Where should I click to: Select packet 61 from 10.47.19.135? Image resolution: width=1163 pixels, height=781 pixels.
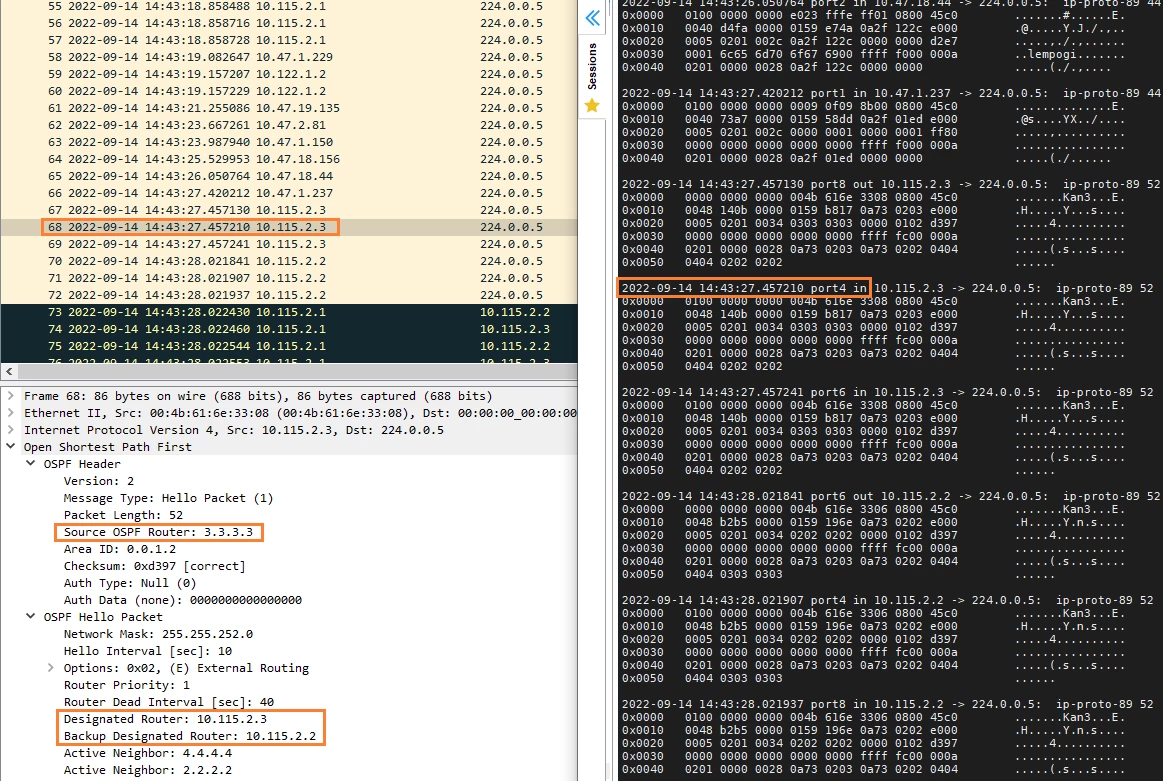(289, 108)
